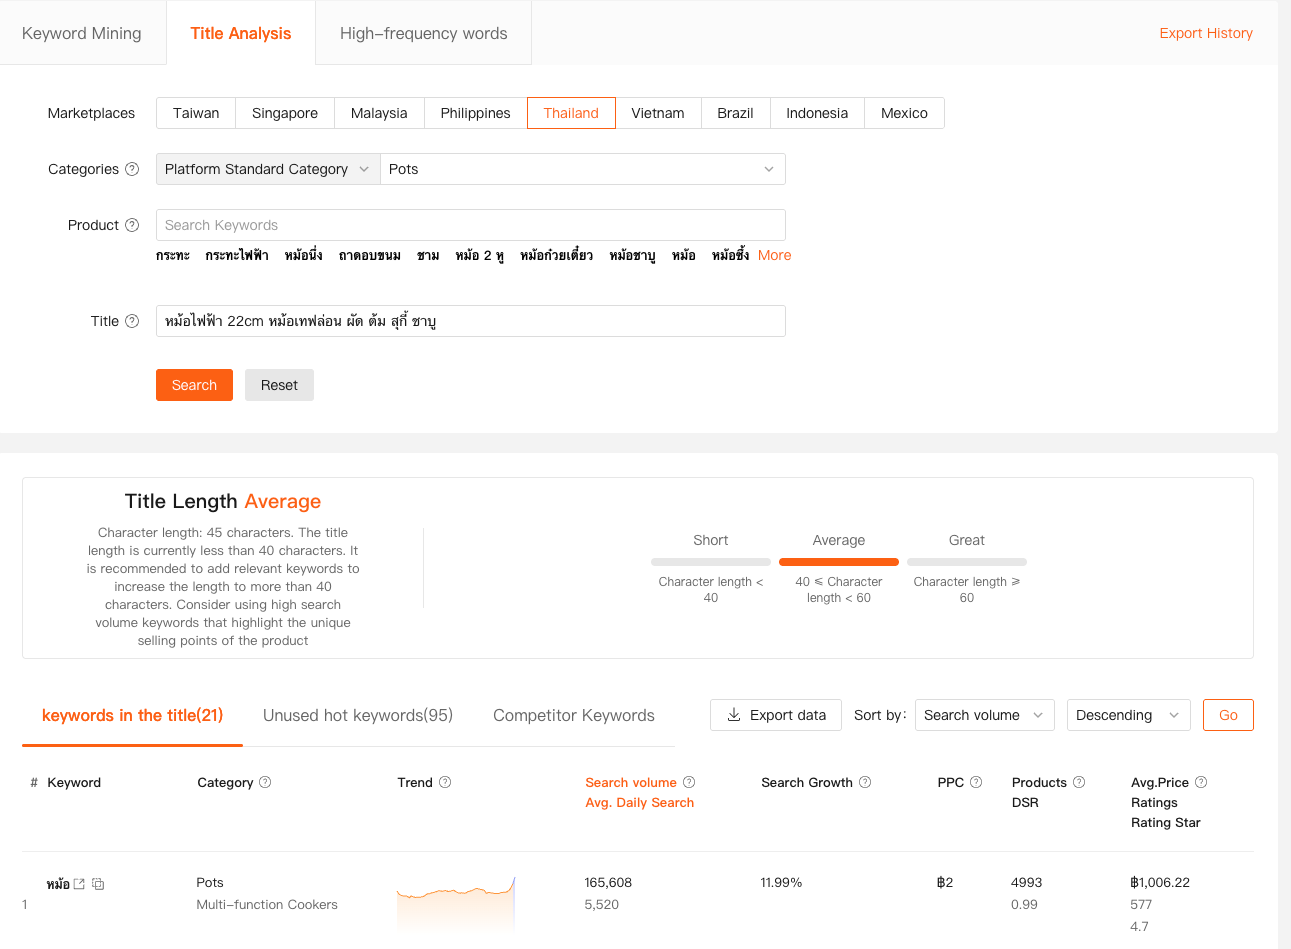
Task: Open the Sort by Search volume dropdown
Action: coord(984,715)
